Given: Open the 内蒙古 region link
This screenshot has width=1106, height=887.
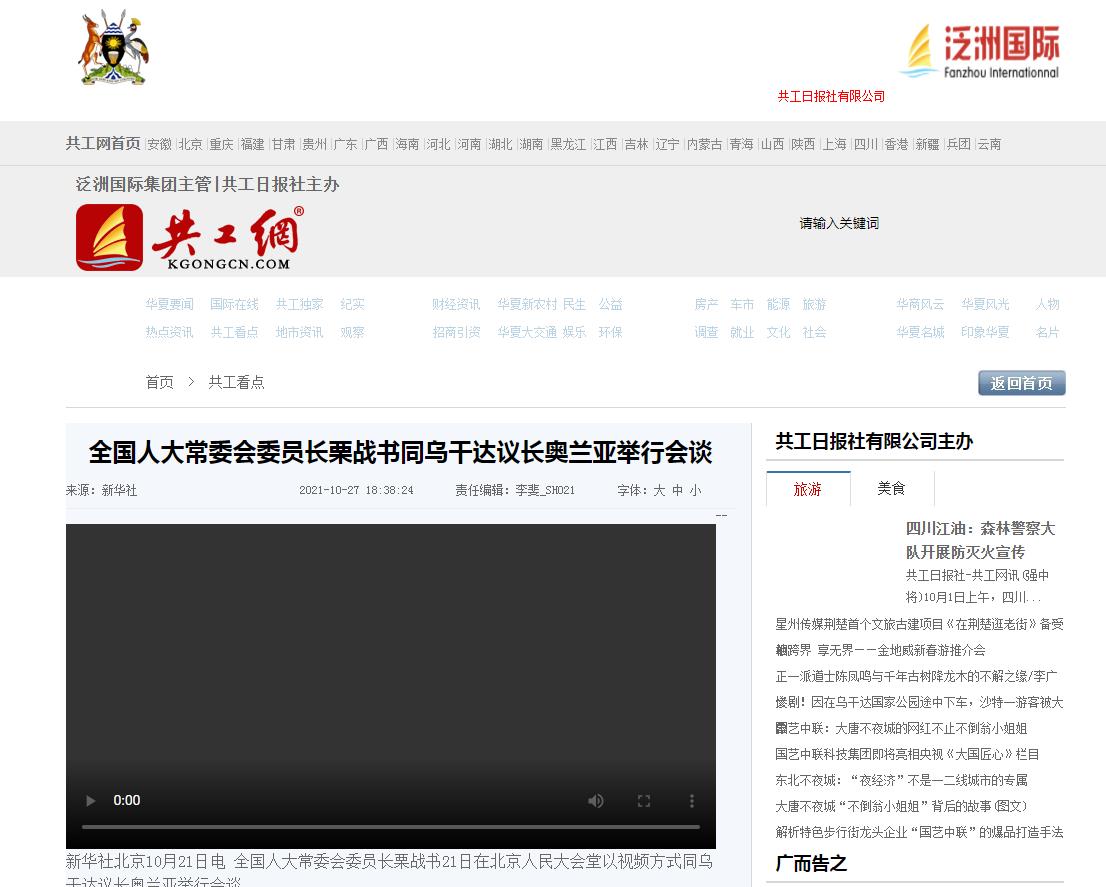Looking at the screenshot, I should [705, 144].
